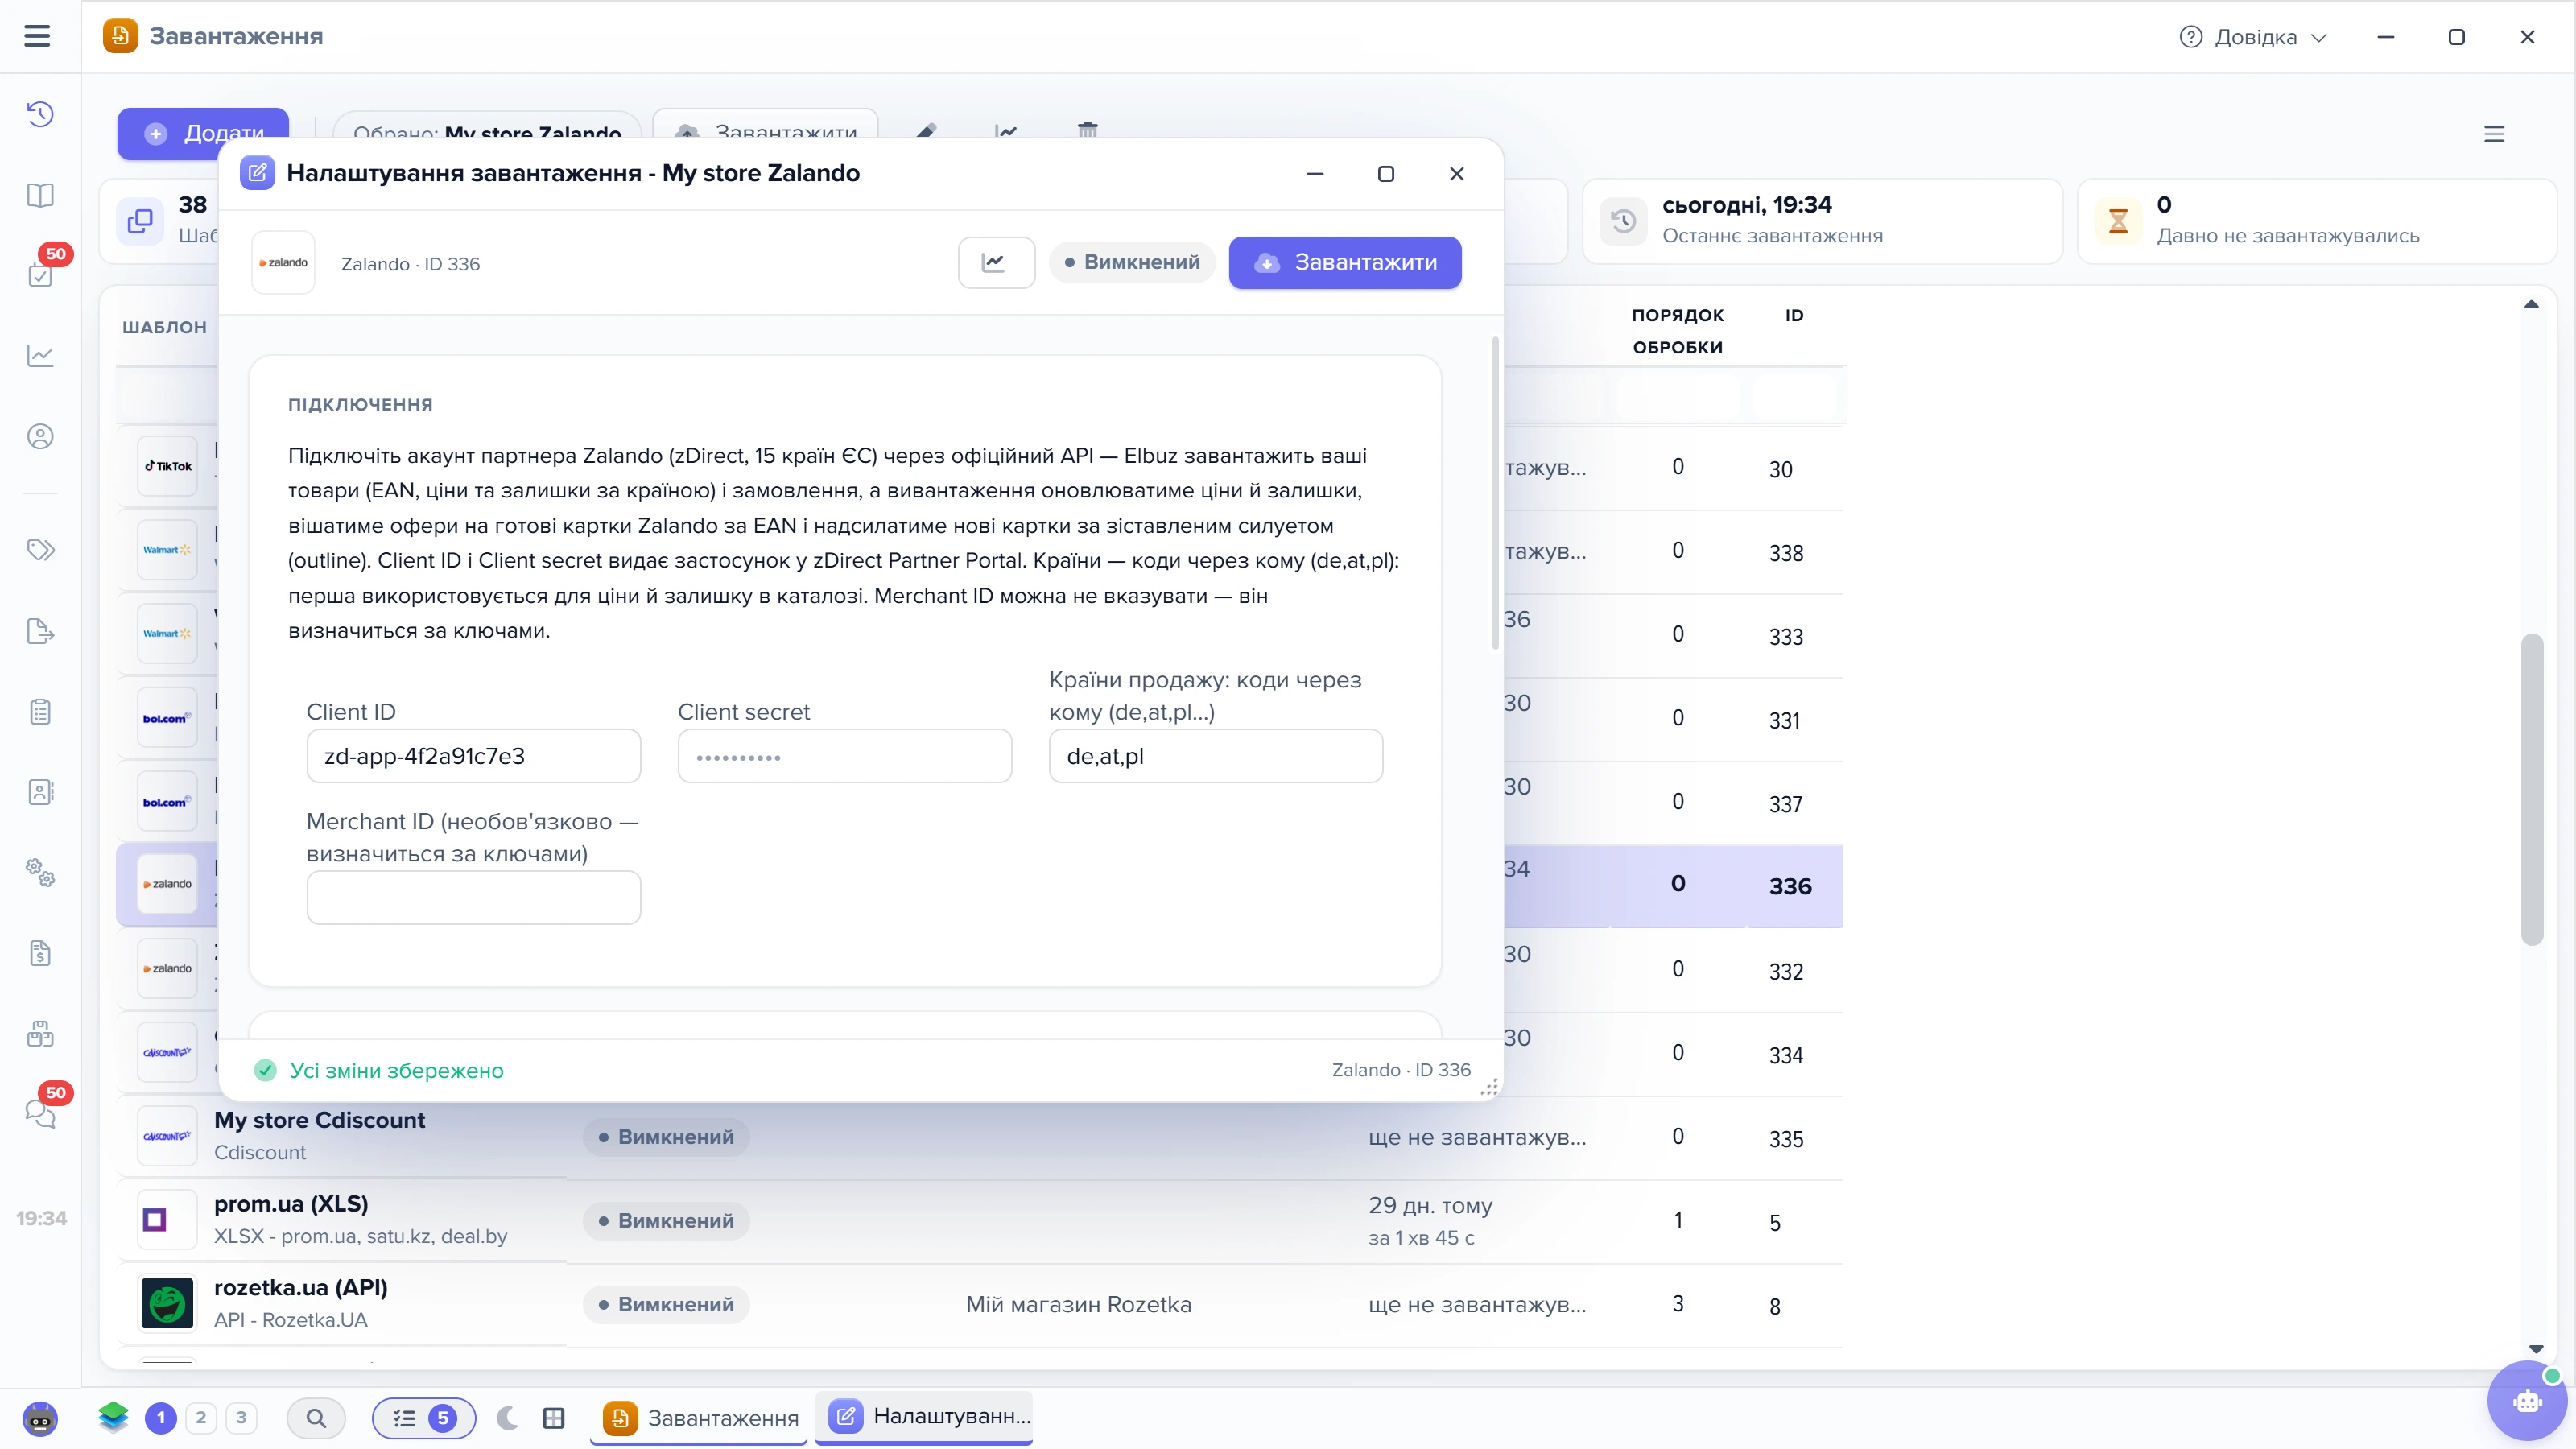2576x1449 pixels.
Task: Open tasks icon with 50 badge
Action: [40, 275]
